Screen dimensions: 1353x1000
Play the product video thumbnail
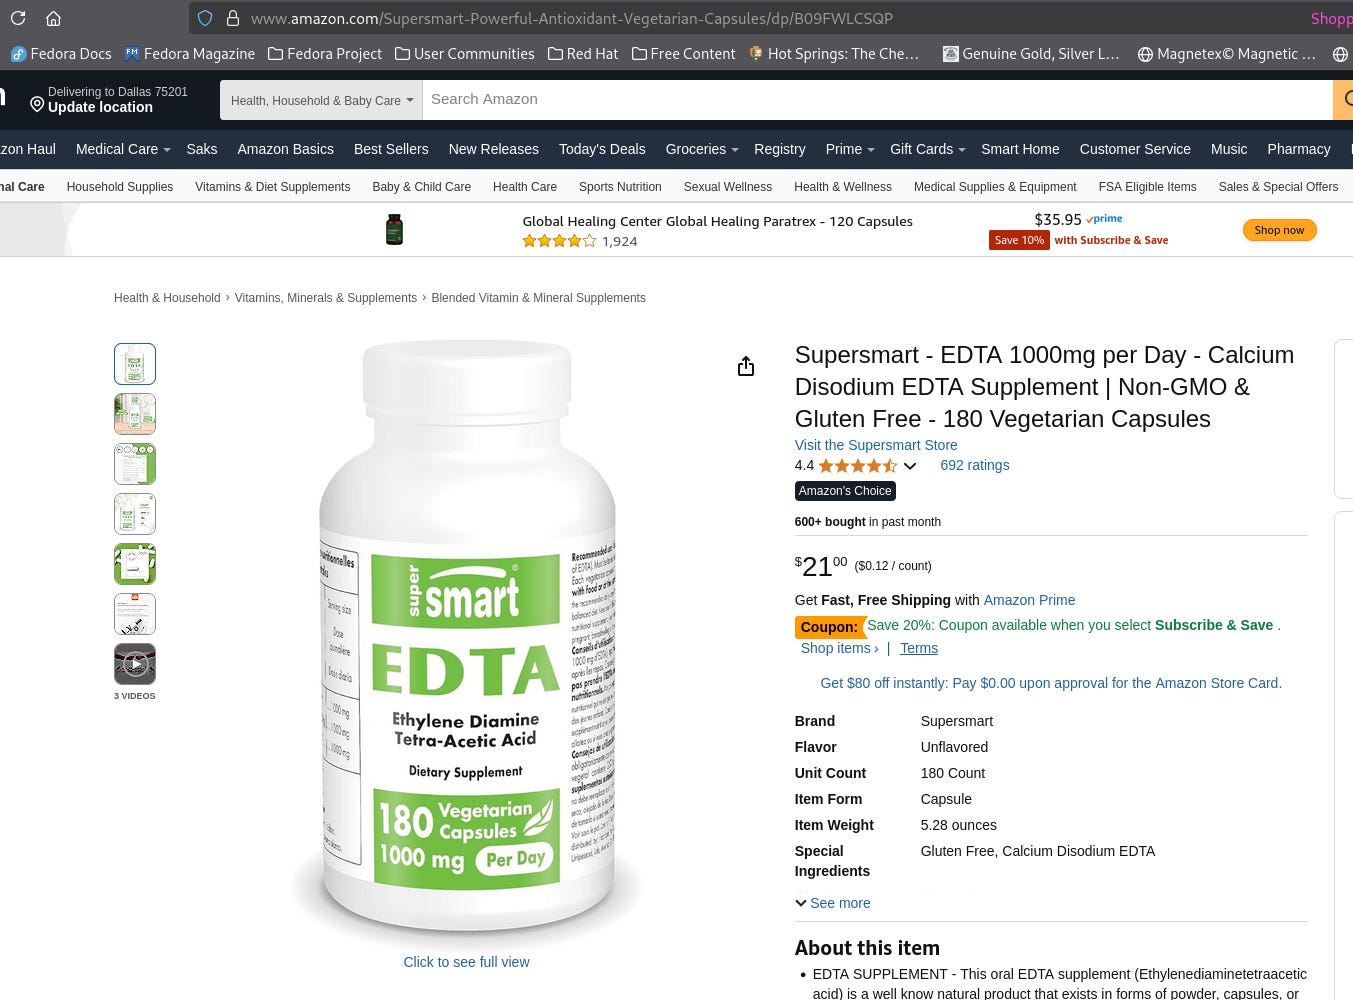tap(135, 664)
